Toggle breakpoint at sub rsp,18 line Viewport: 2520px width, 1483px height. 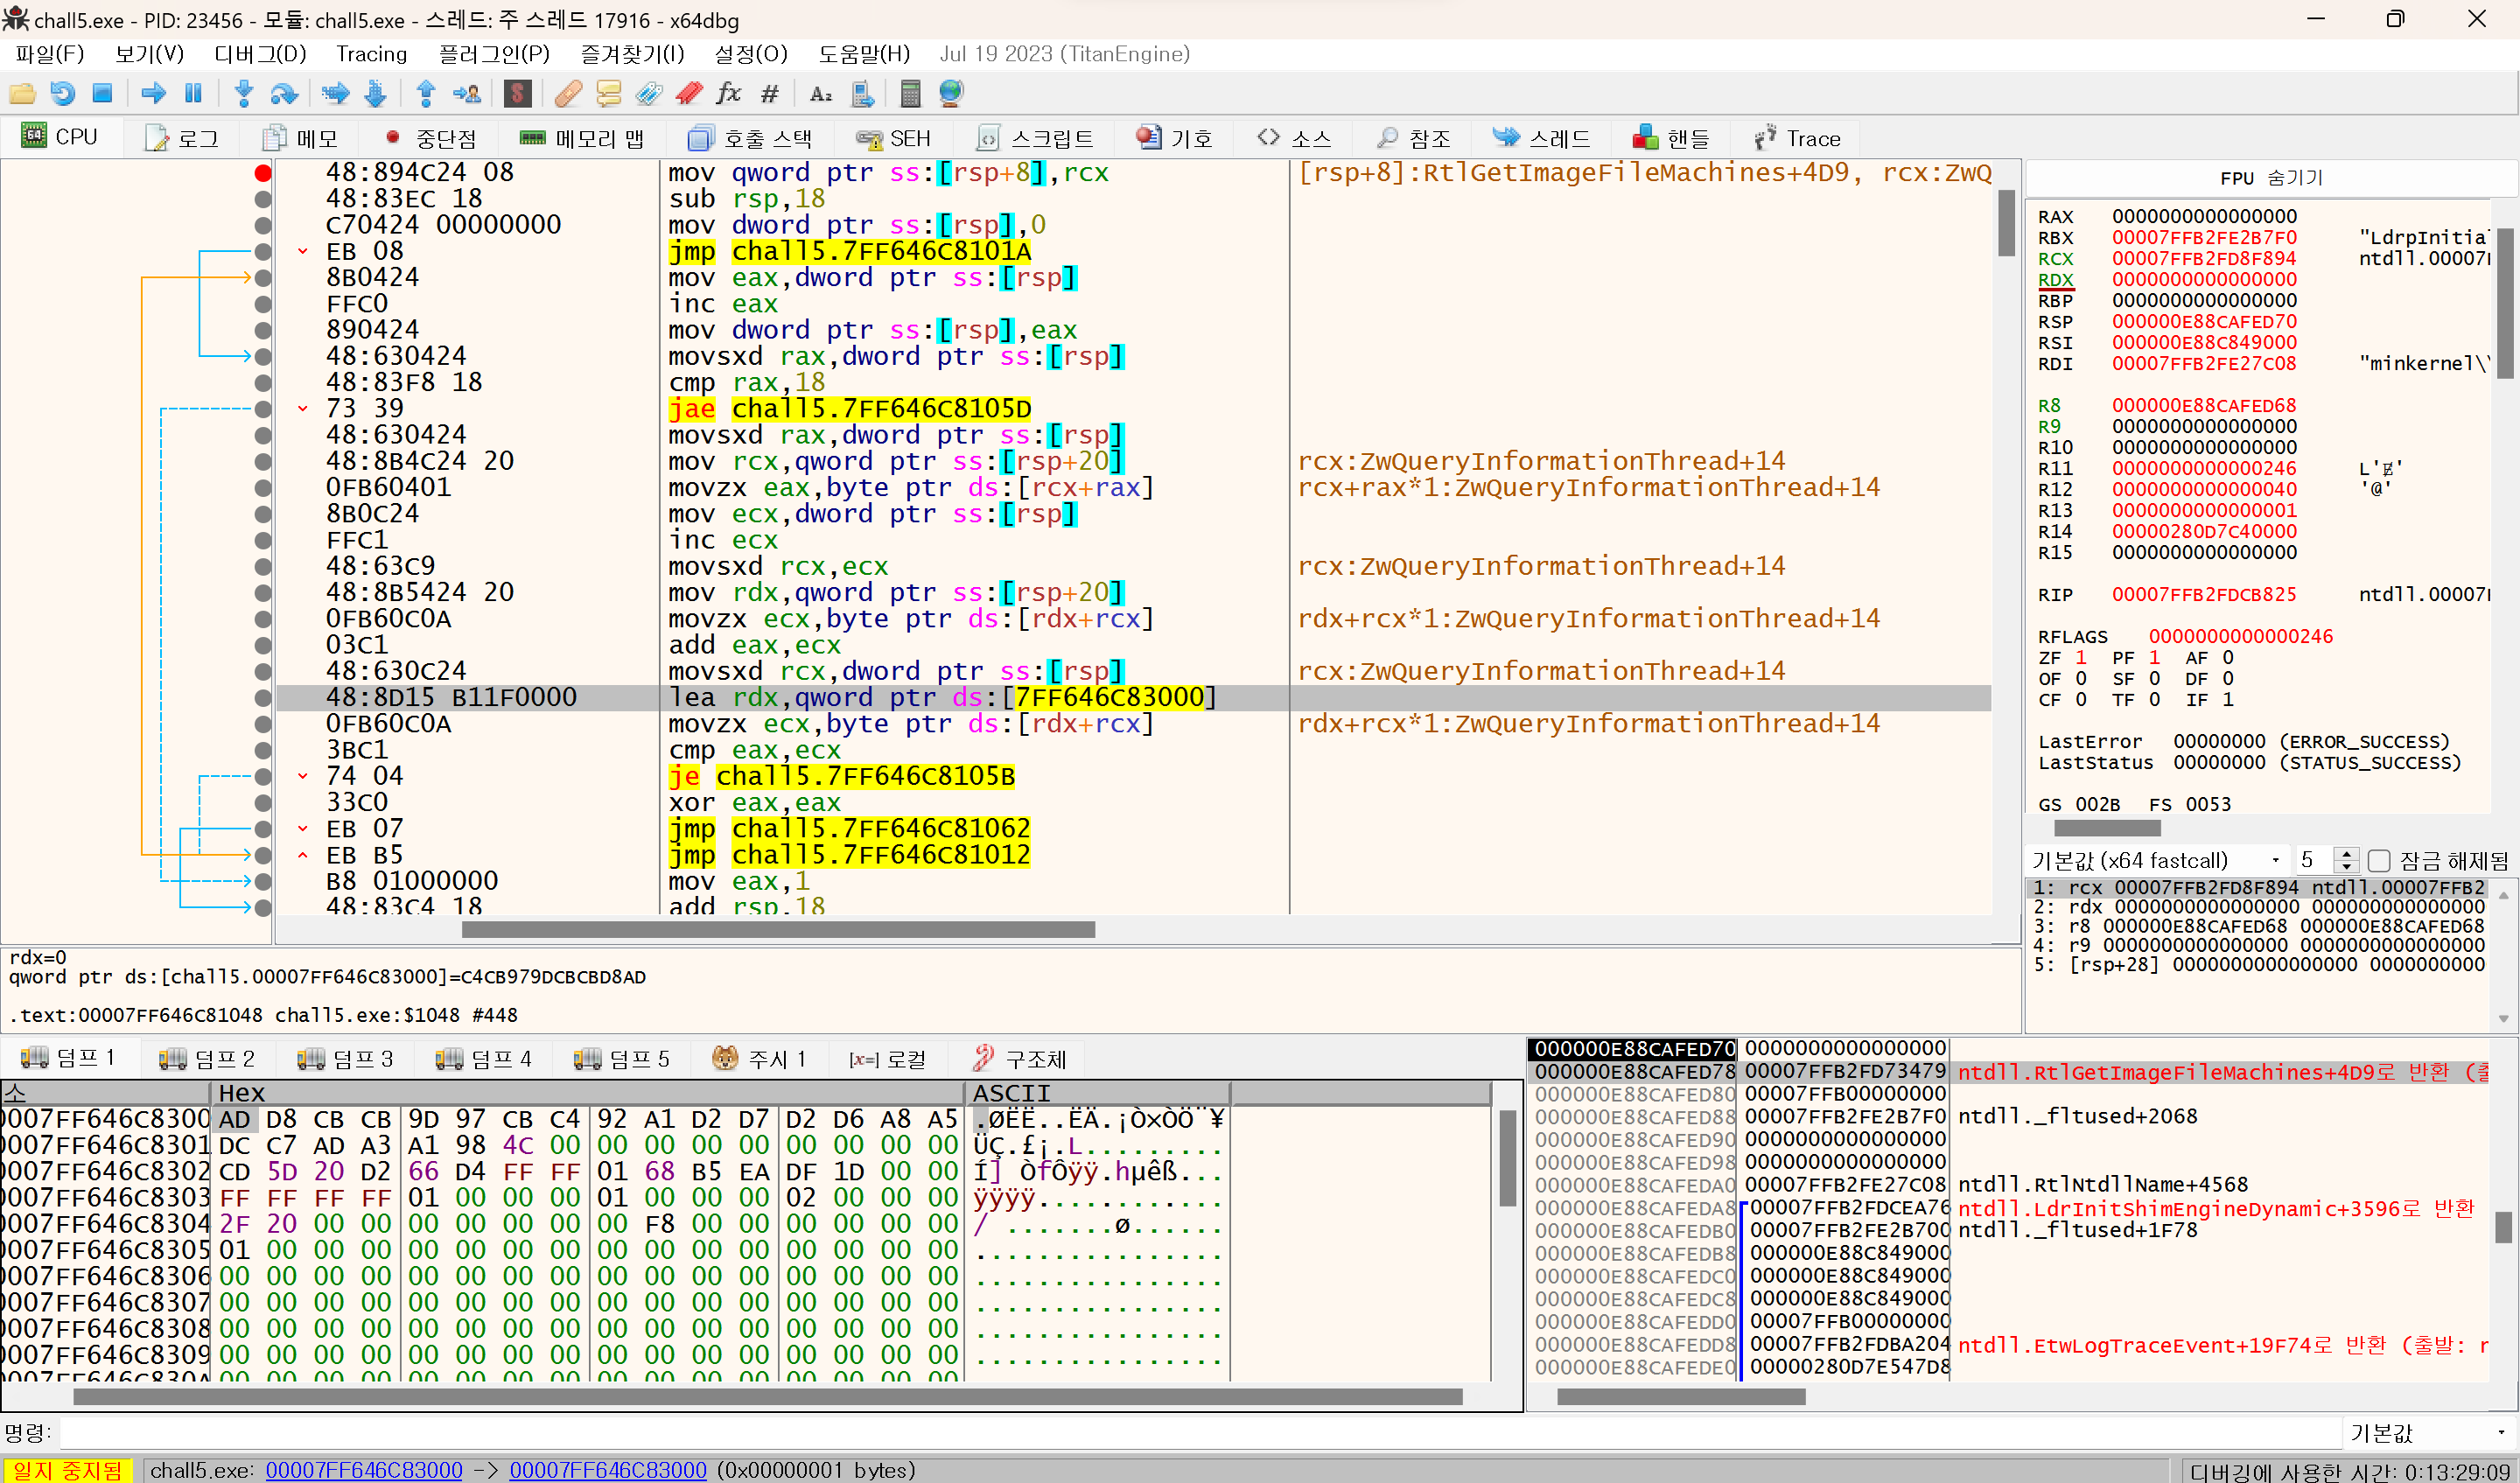coord(263,199)
